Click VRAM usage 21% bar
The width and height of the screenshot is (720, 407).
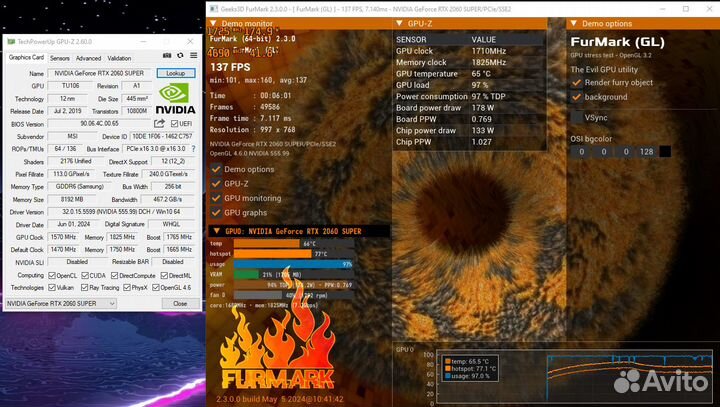pyautogui.click(x=293, y=274)
